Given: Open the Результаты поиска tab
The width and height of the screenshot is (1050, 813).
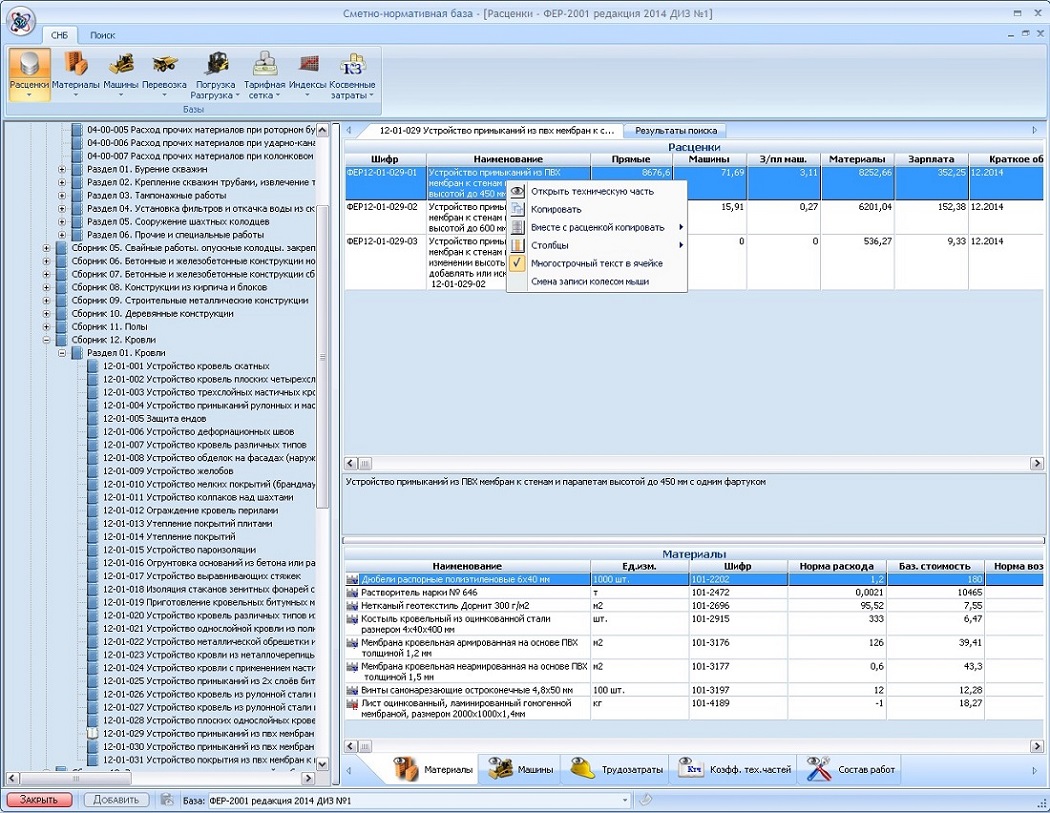Looking at the screenshot, I should tap(676, 131).
